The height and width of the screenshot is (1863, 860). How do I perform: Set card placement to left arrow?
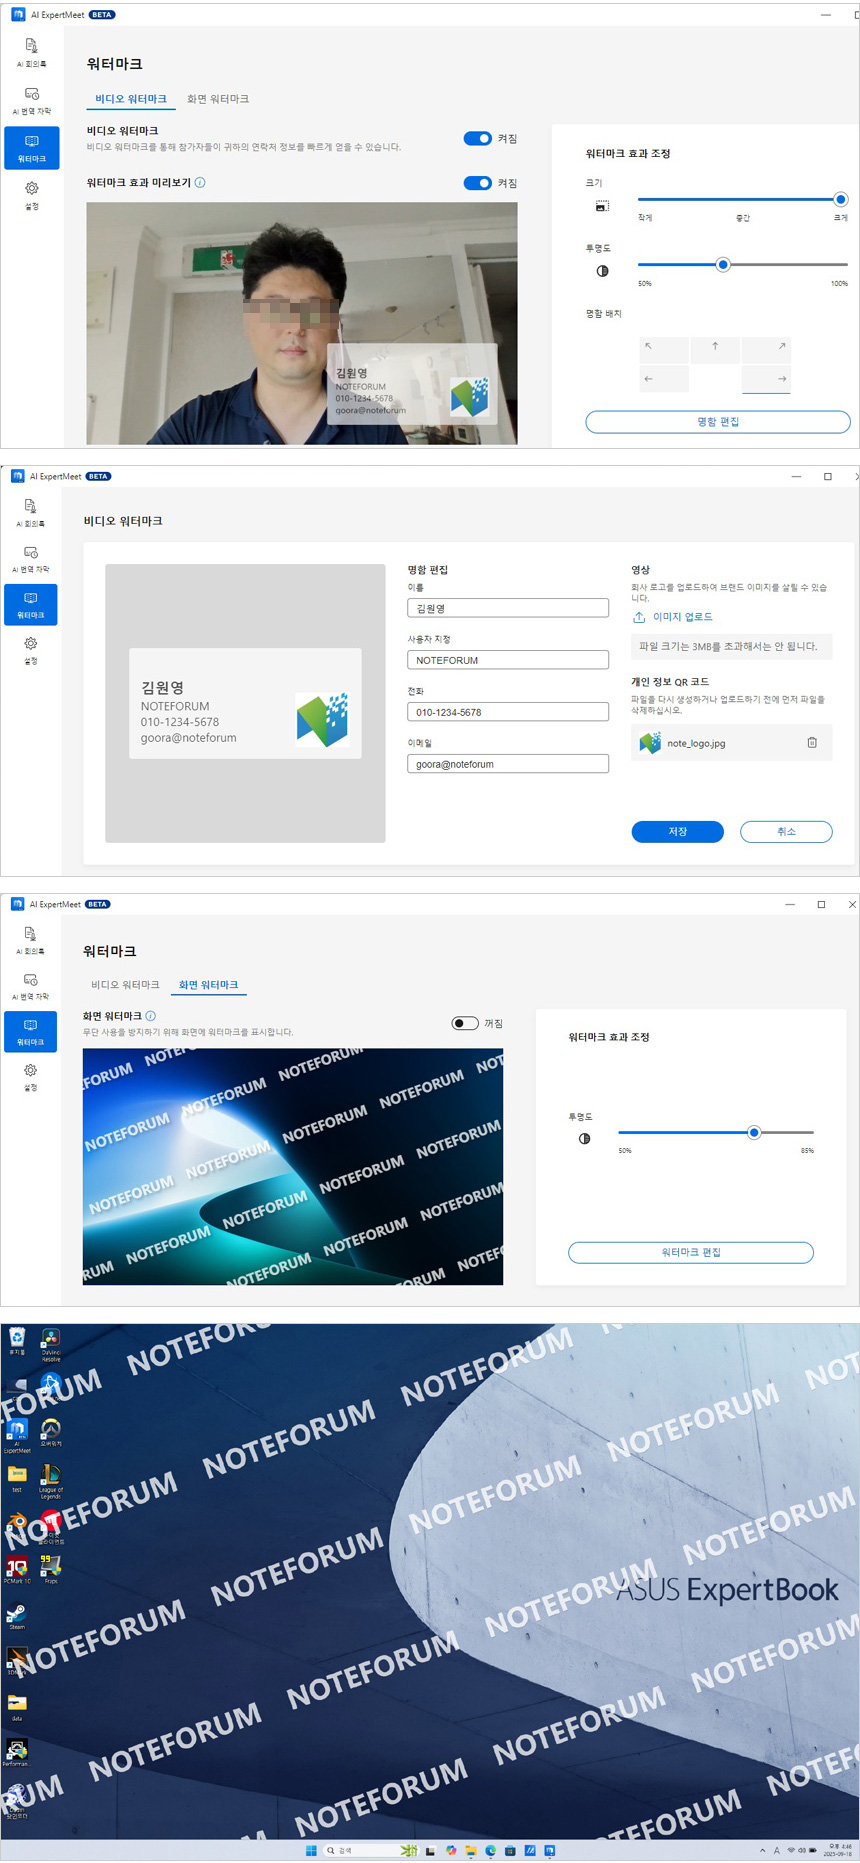(649, 379)
